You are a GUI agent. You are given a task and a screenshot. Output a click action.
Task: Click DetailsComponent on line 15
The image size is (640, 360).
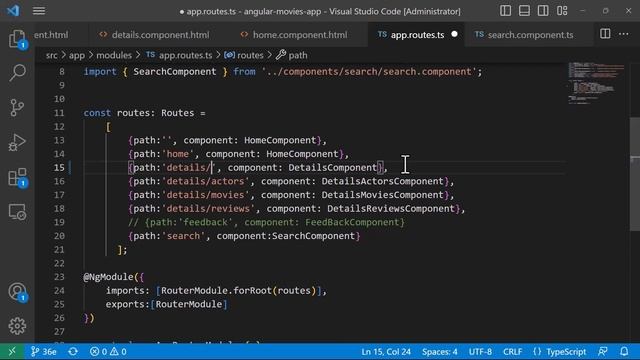tap(332, 168)
